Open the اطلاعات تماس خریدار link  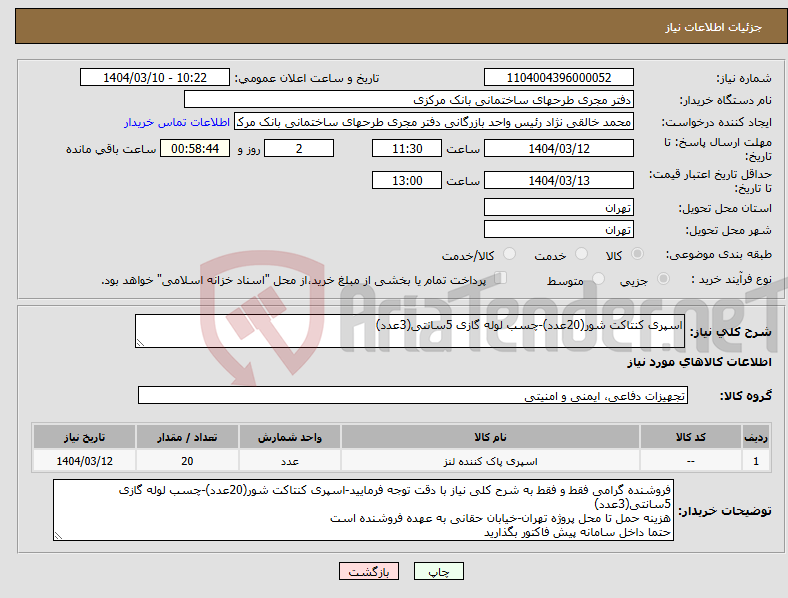177,122
